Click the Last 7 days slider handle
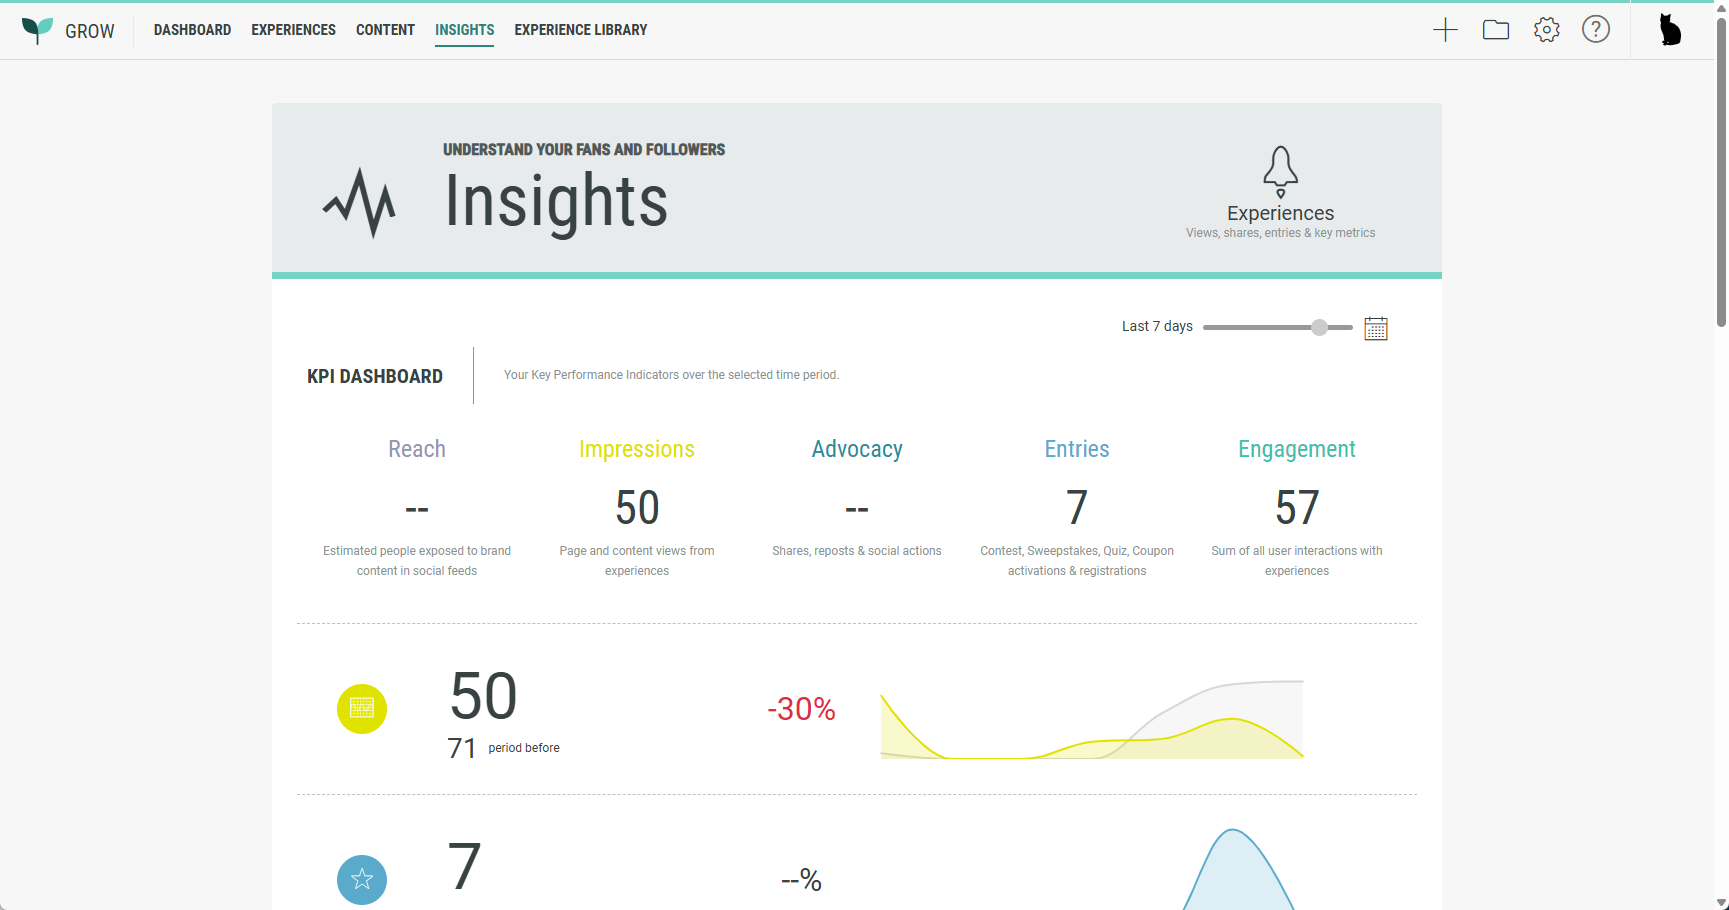1729x910 pixels. (x=1319, y=327)
